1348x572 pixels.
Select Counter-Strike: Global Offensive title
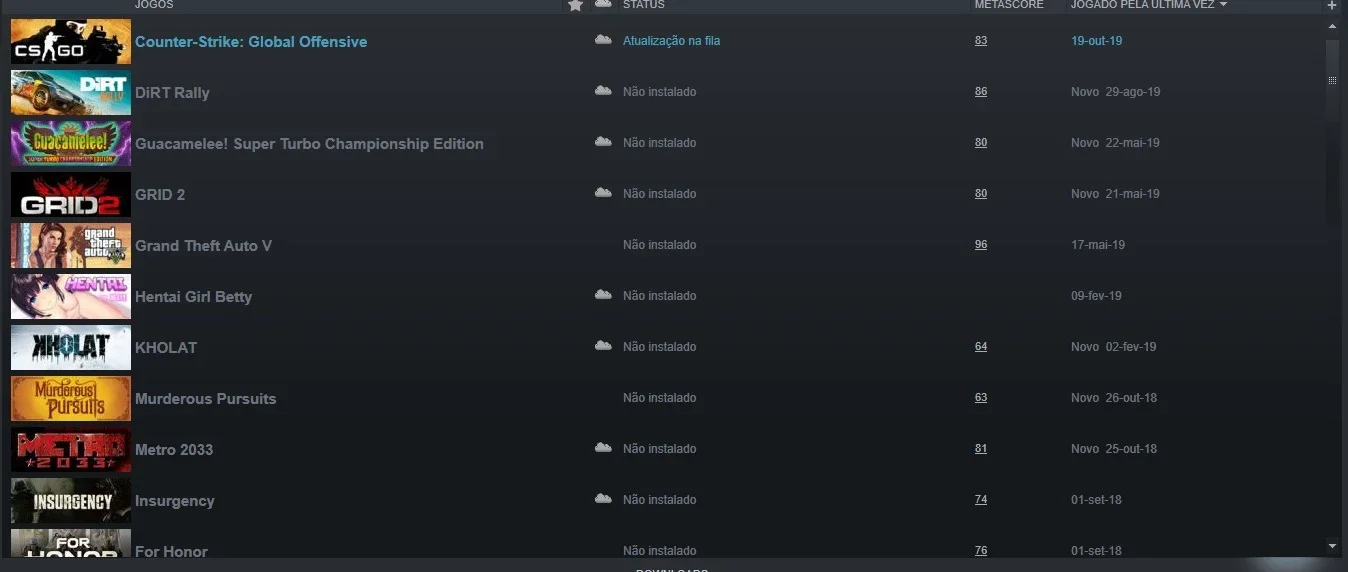(251, 42)
